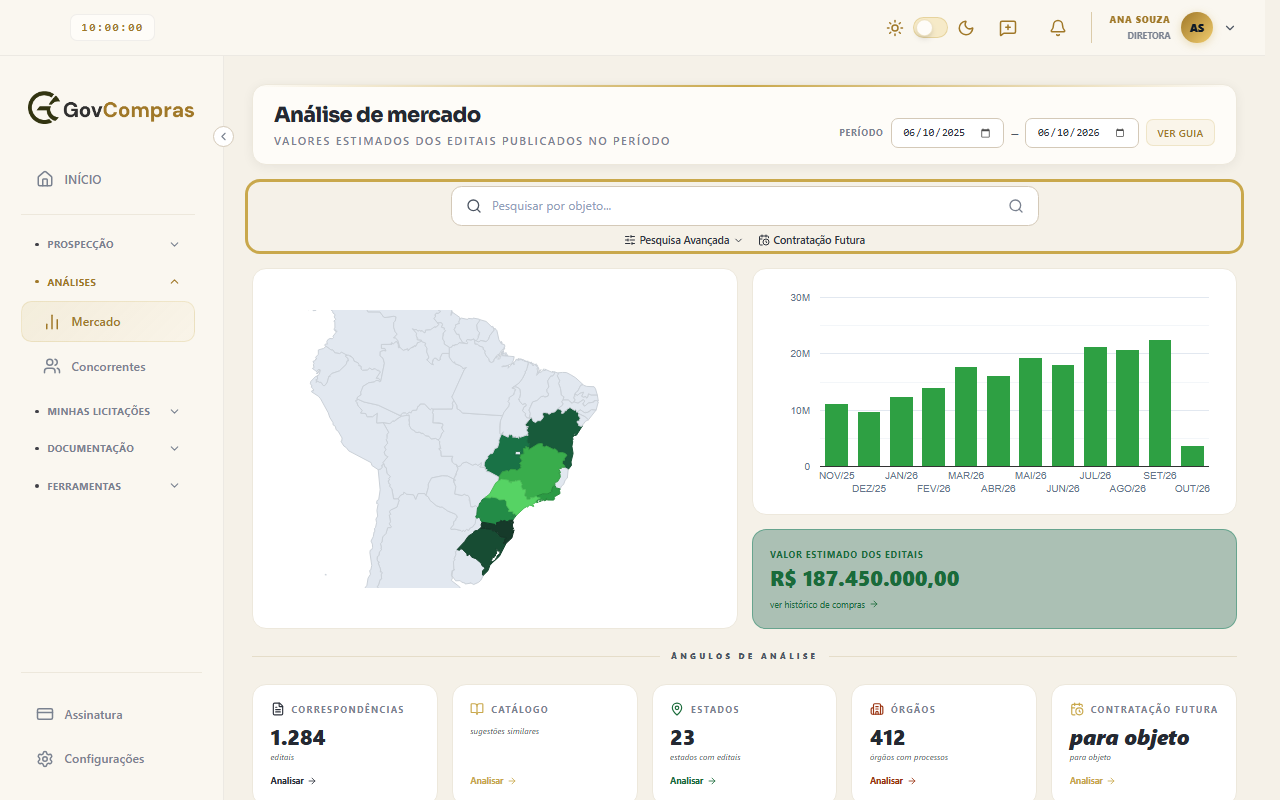1280x800 pixels.
Task: Select Mercado in the sidebar
Action: [x=108, y=322]
